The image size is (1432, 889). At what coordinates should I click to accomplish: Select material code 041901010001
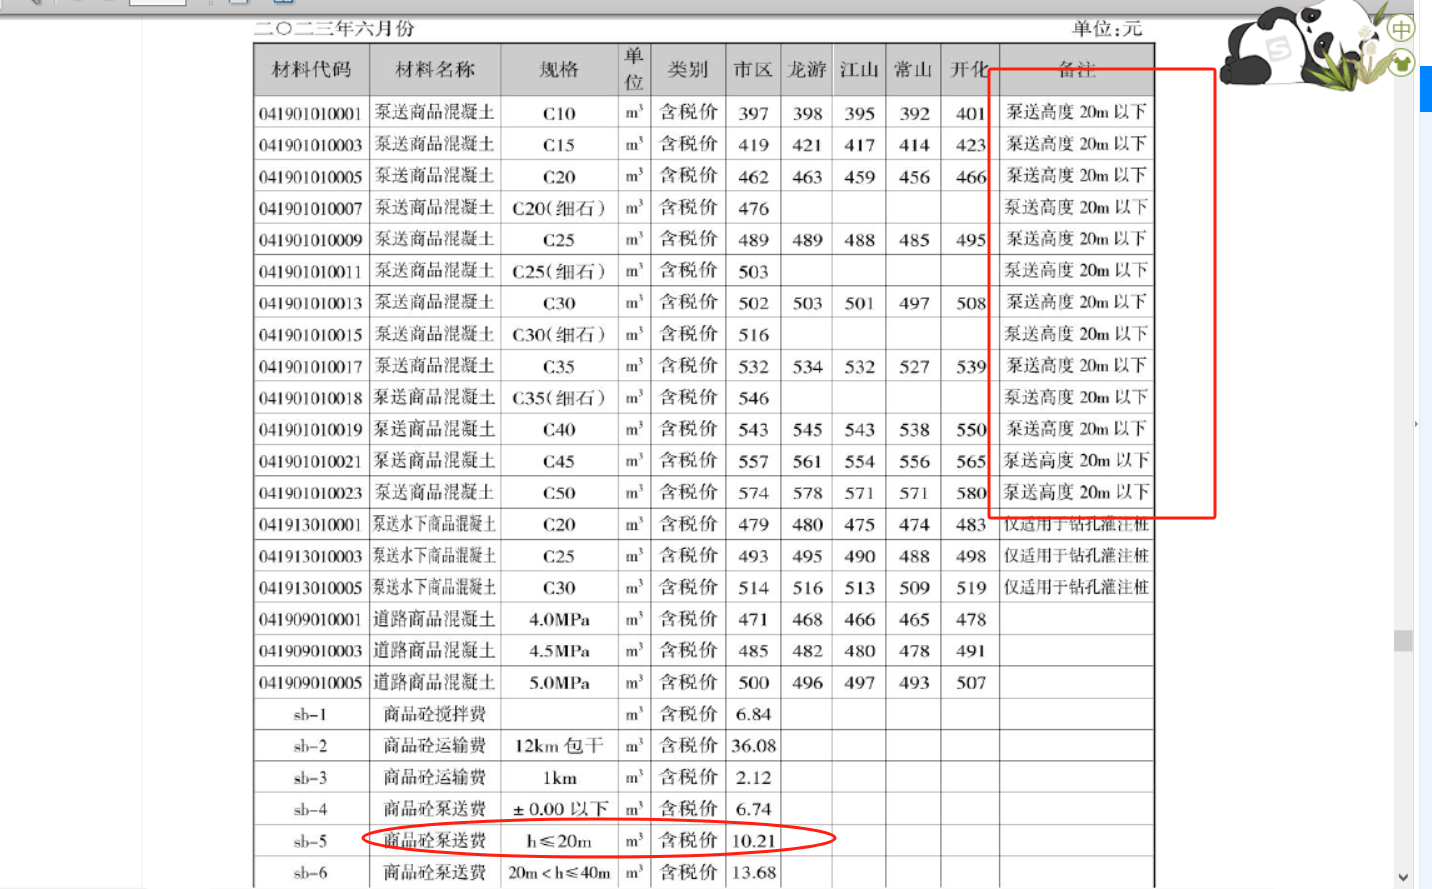(x=310, y=113)
